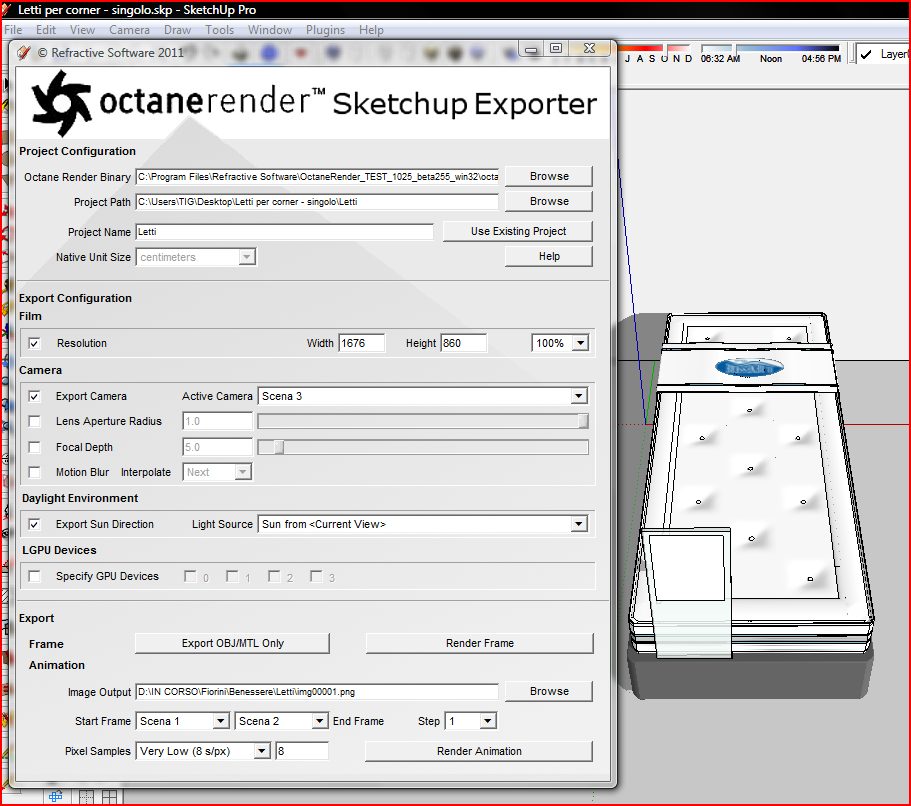Open the Start Frame dropdown showing Scena 1
The image size is (911, 806).
[182, 721]
